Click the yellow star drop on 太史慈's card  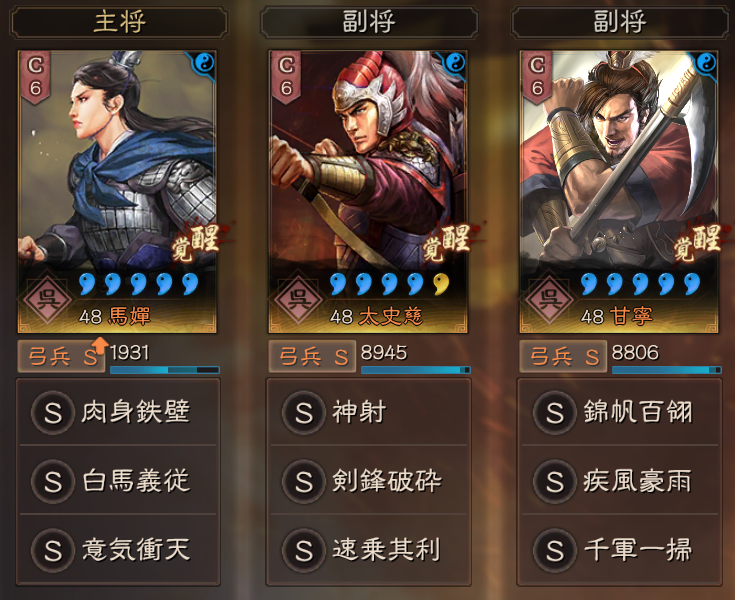441,284
